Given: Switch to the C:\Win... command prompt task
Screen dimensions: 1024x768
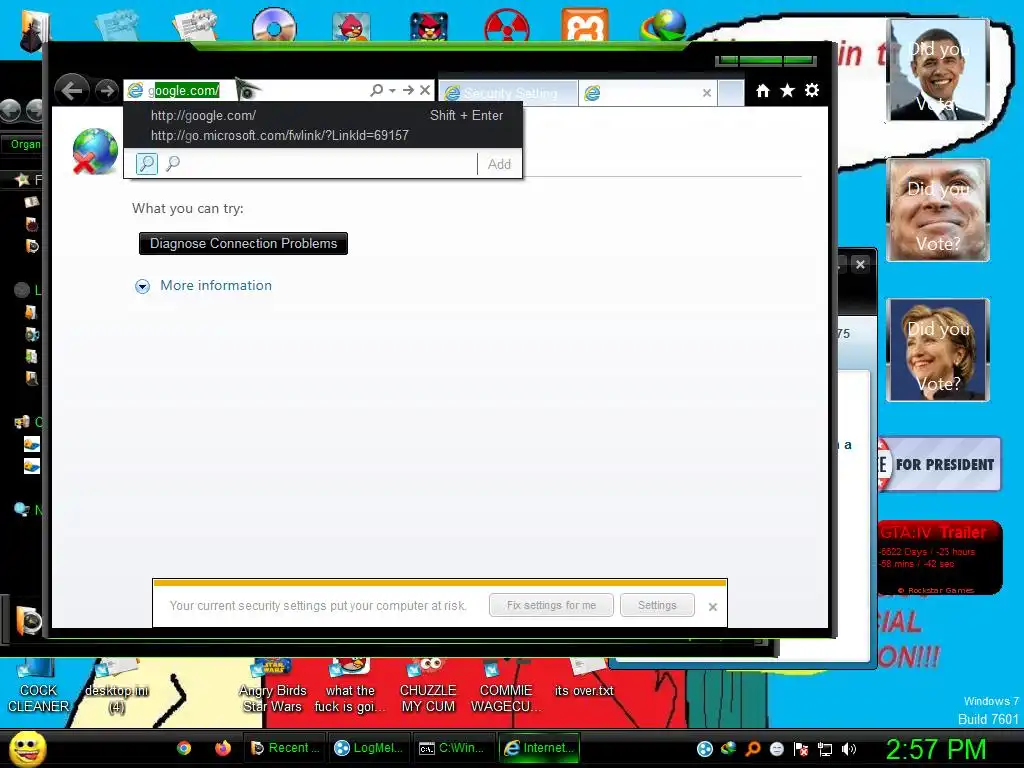Looking at the screenshot, I should pyautogui.click(x=453, y=748).
